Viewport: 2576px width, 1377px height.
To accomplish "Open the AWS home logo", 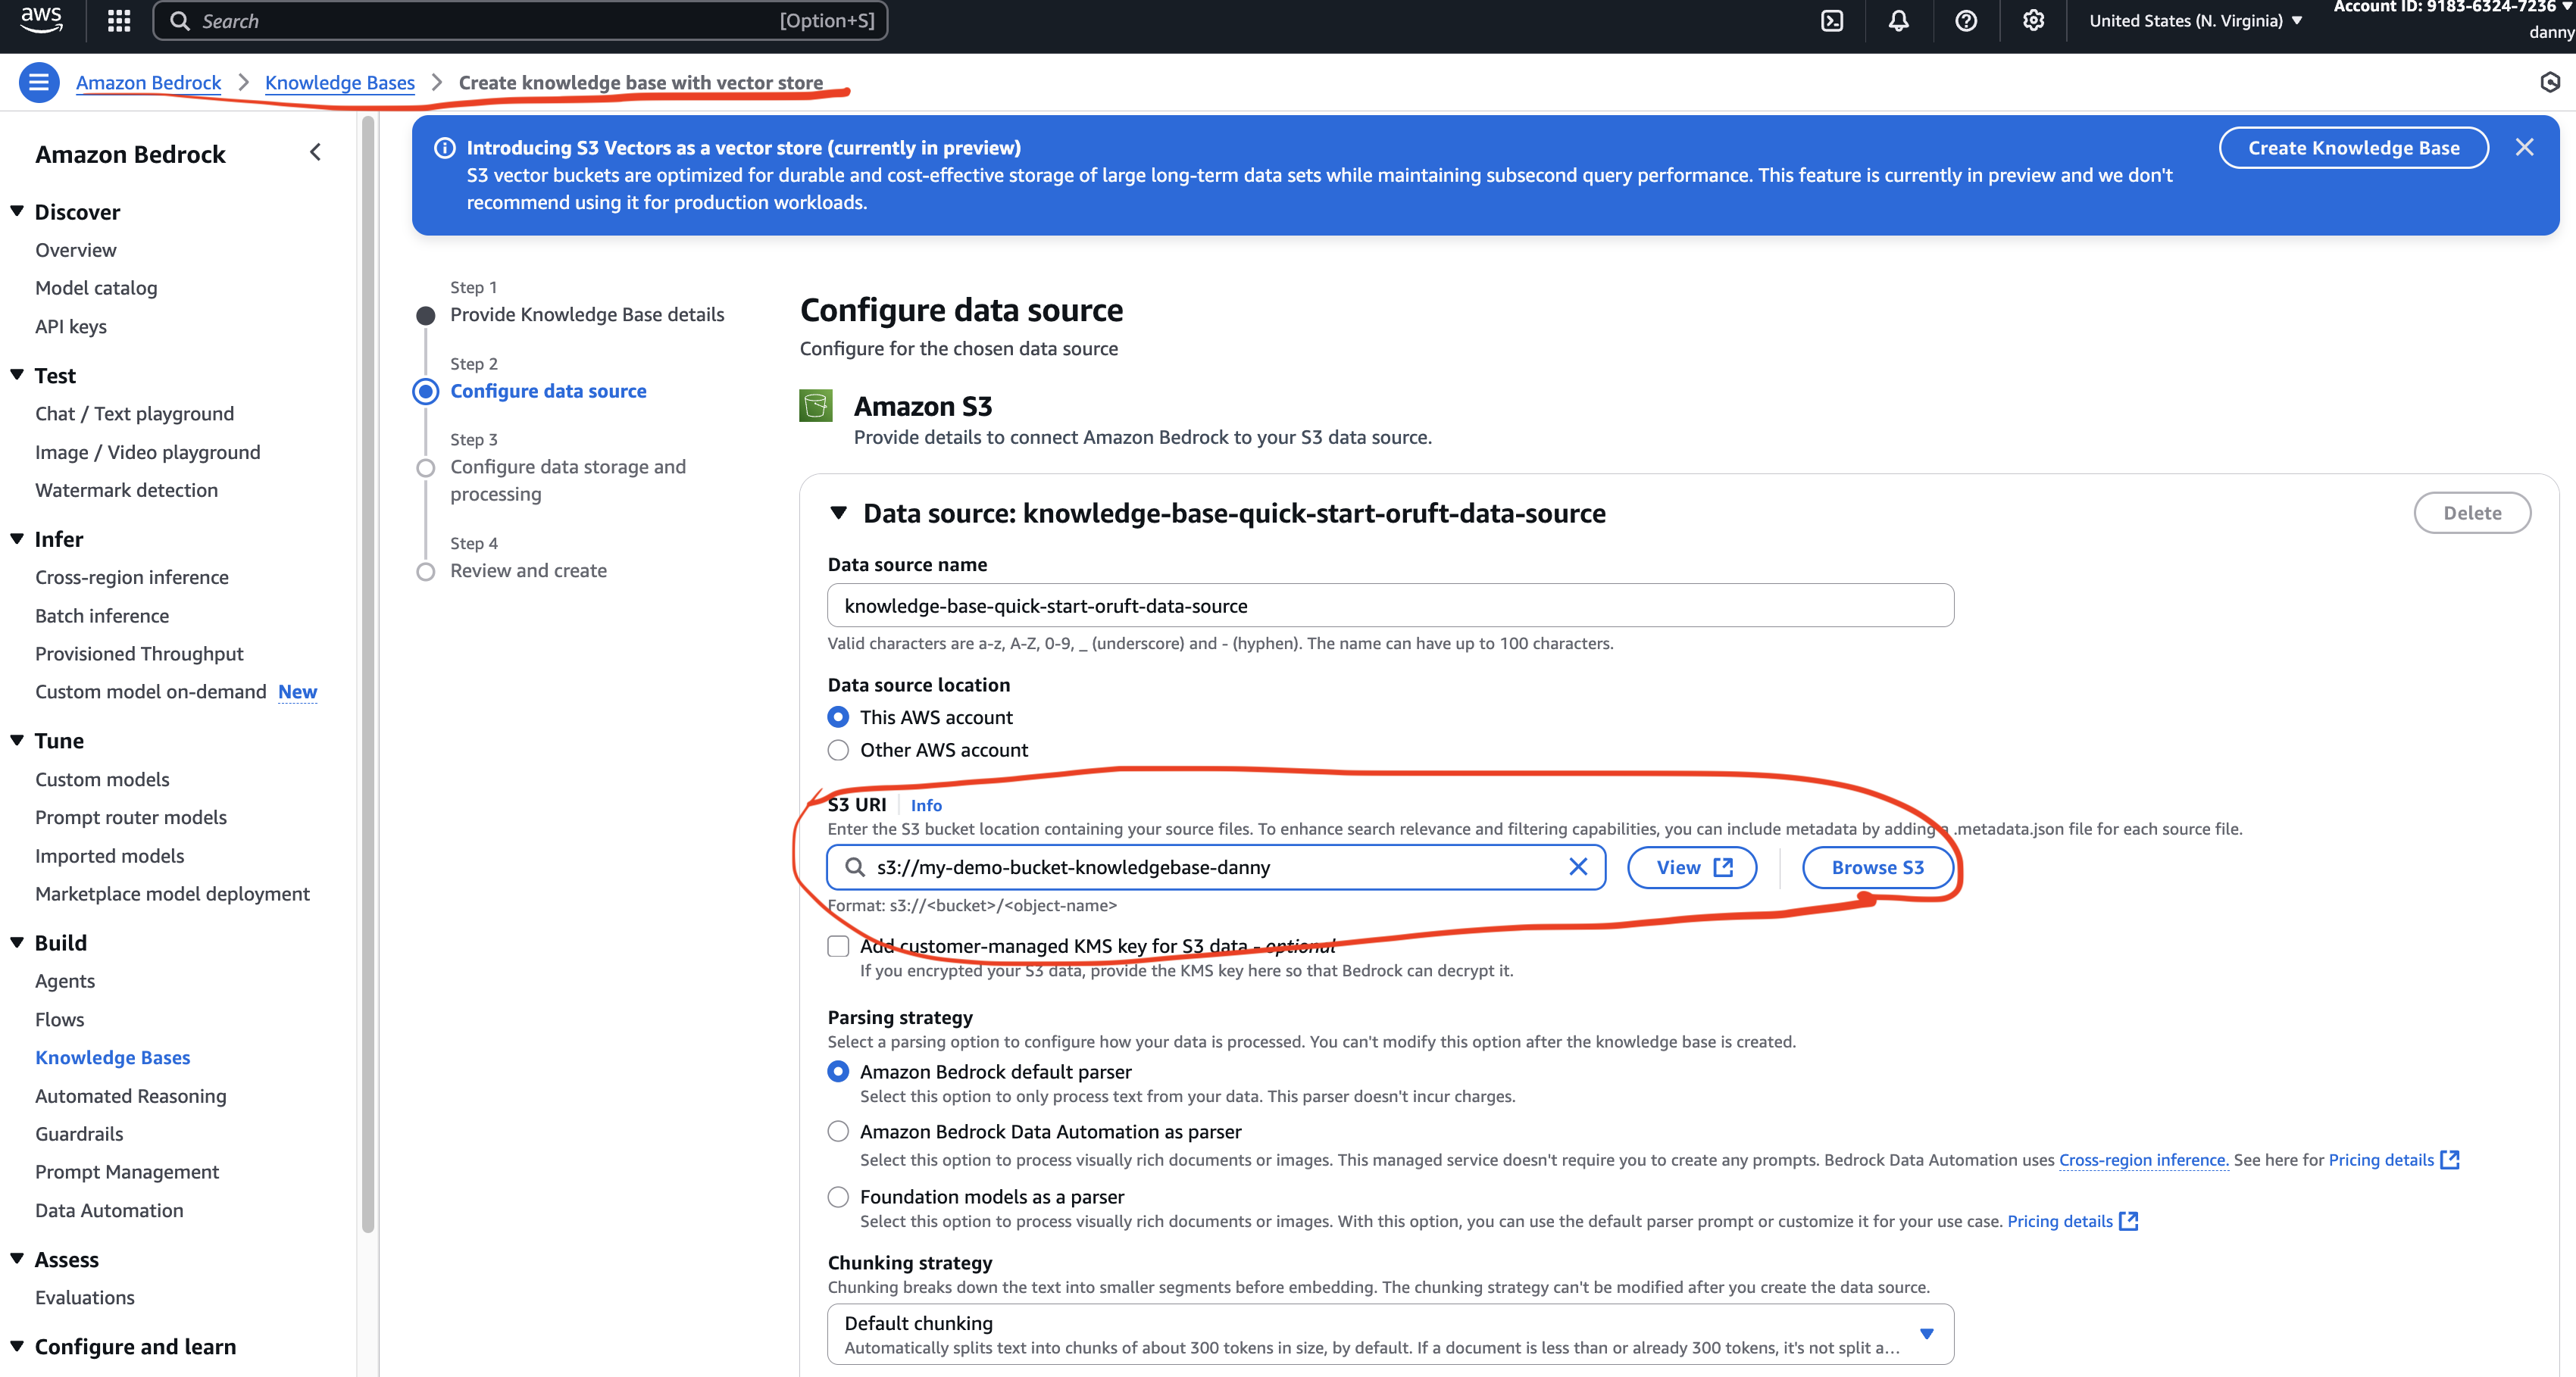I will (x=41, y=19).
